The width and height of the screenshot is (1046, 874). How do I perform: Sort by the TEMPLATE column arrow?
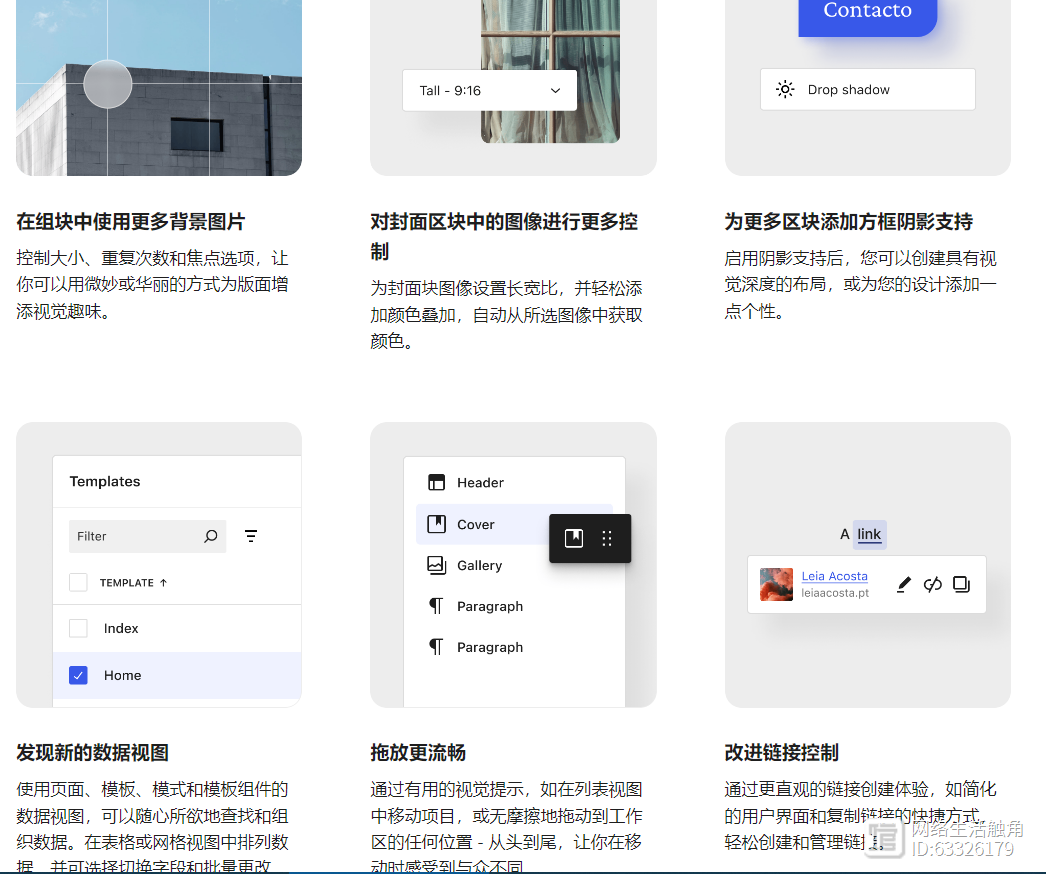tap(163, 582)
